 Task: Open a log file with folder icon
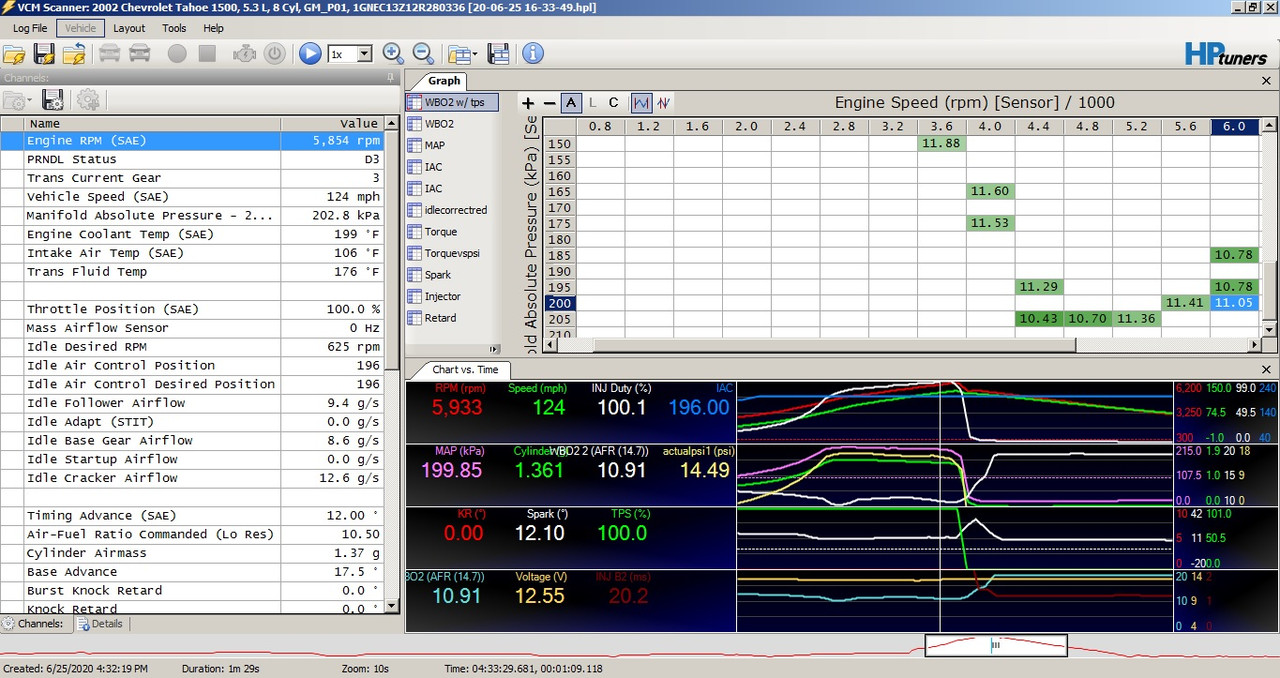point(15,54)
